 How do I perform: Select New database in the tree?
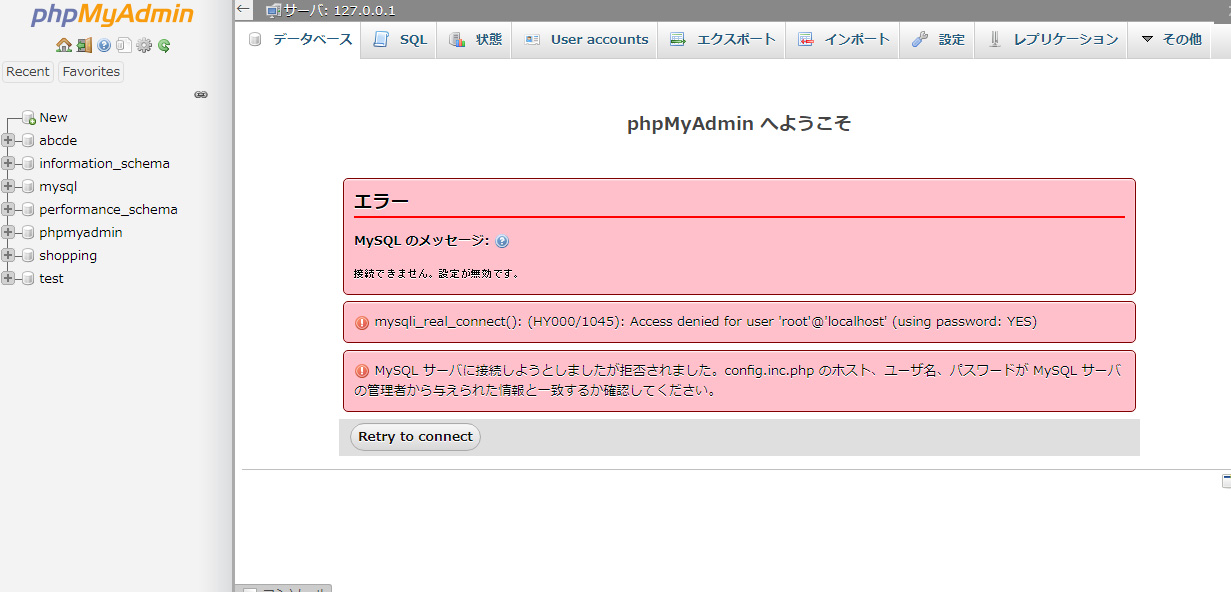pyautogui.click(x=53, y=117)
